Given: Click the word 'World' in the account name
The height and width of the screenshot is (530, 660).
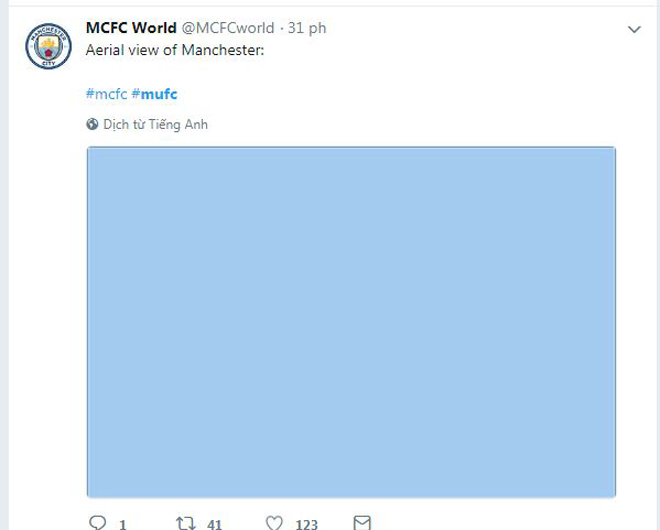Looking at the screenshot, I should [154, 28].
